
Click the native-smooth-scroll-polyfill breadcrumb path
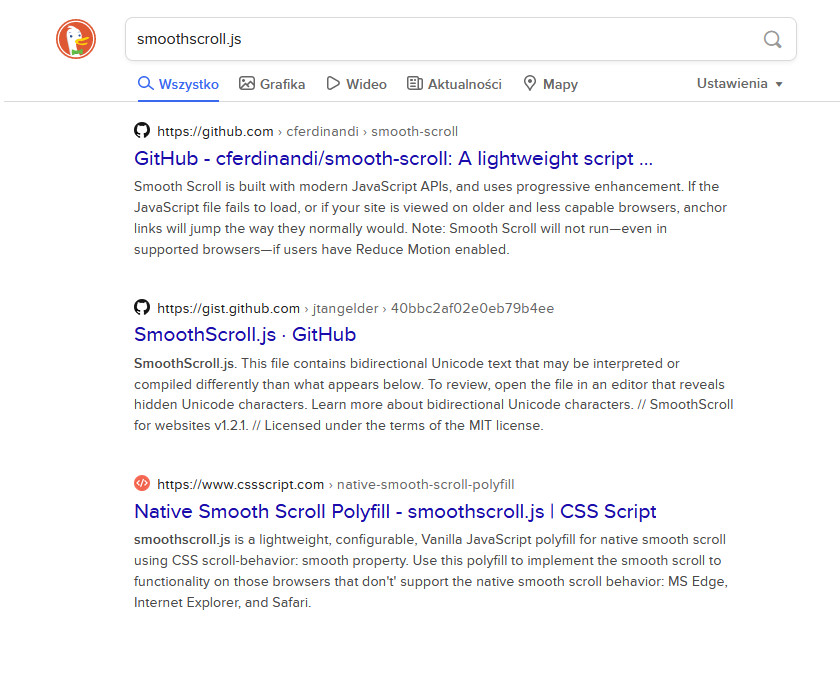pos(425,485)
